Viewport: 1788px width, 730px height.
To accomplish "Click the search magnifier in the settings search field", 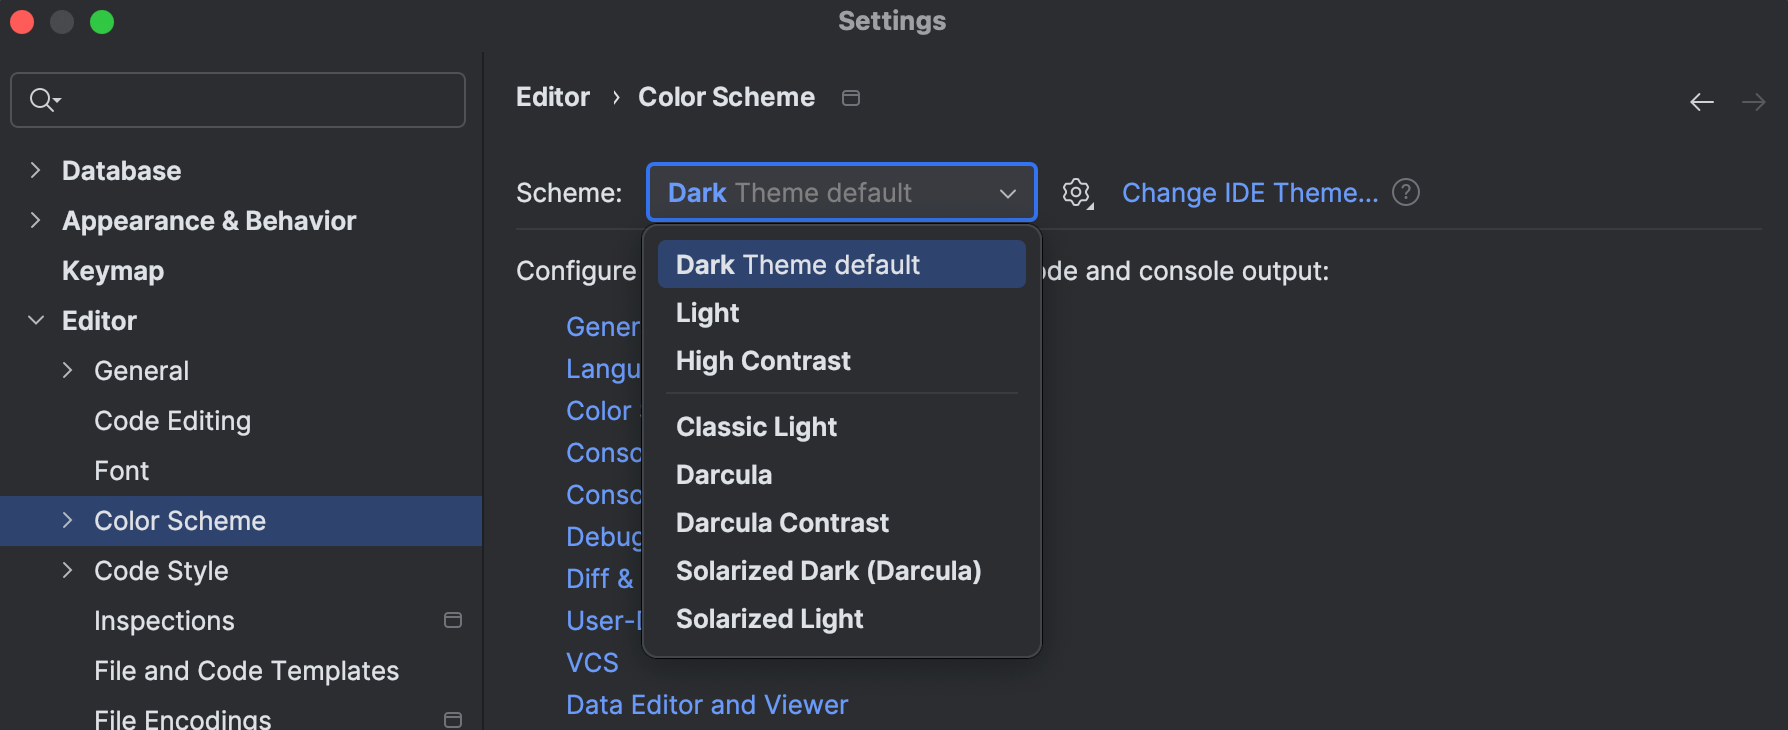I will [41, 99].
